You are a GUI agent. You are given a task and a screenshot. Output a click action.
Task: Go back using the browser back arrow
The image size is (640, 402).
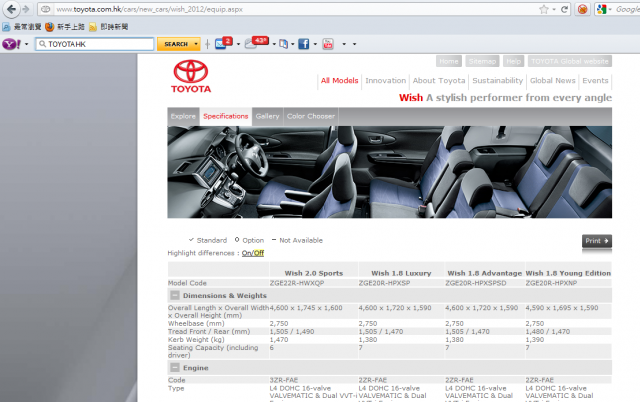(11, 9)
